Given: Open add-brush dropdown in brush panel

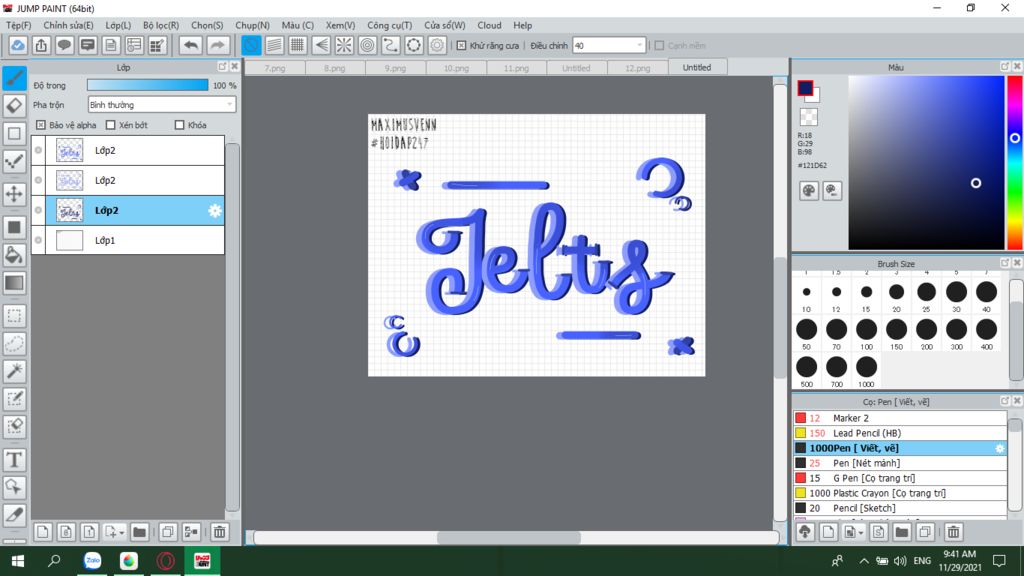Looking at the screenshot, I should point(861,533).
